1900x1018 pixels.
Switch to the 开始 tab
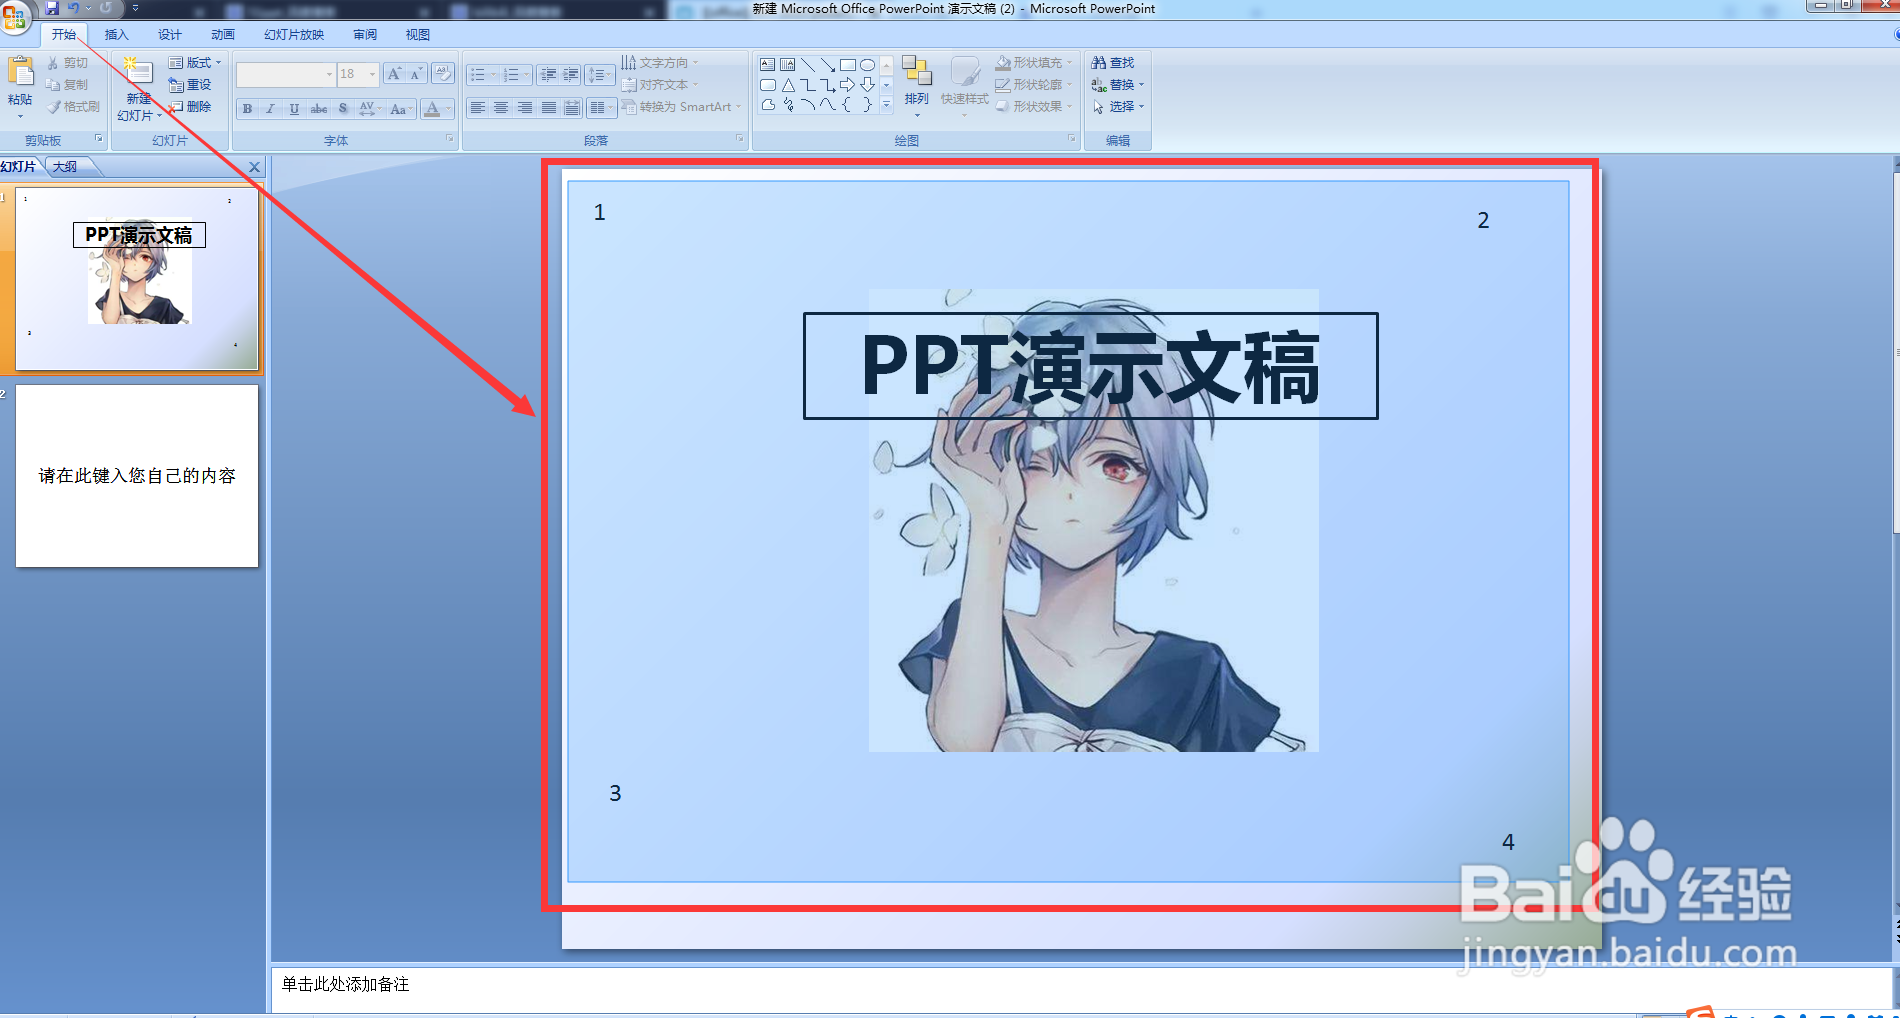click(x=64, y=34)
